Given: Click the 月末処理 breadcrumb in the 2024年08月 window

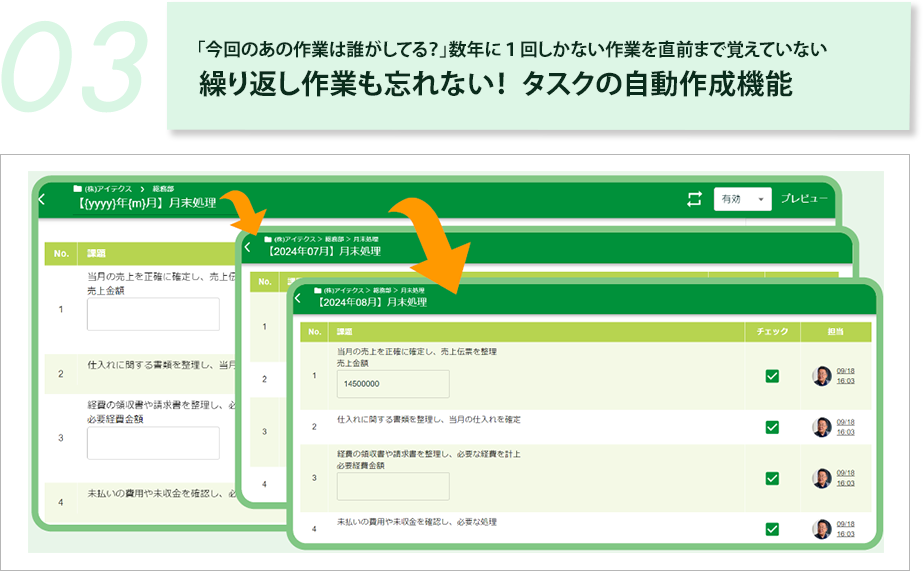Looking at the screenshot, I should point(413,290).
